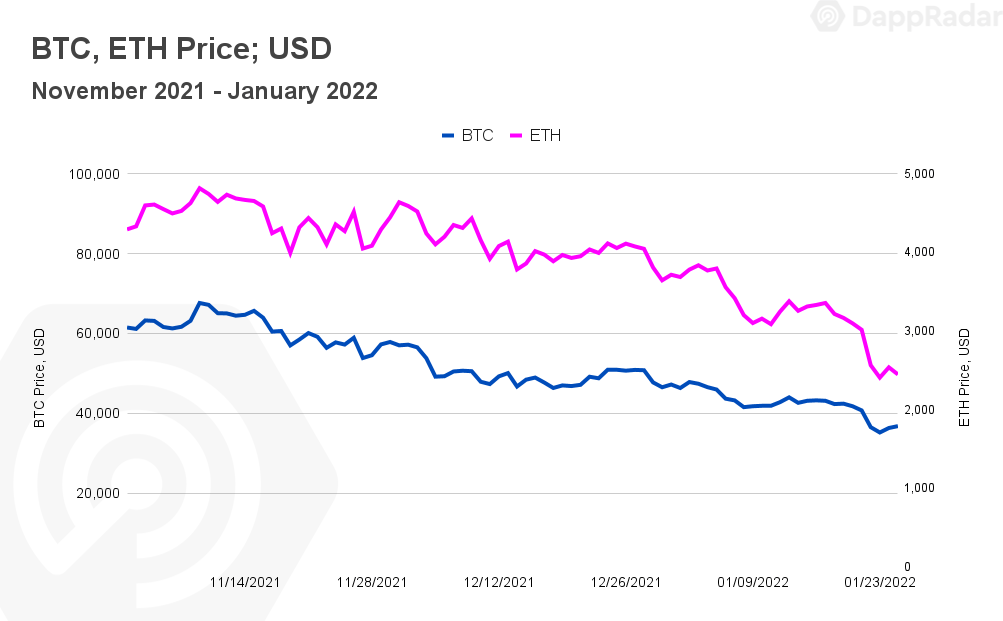This screenshot has height=621, width=1003.
Task: Click the 100,000 BTC axis value
Action: (x=94, y=174)
